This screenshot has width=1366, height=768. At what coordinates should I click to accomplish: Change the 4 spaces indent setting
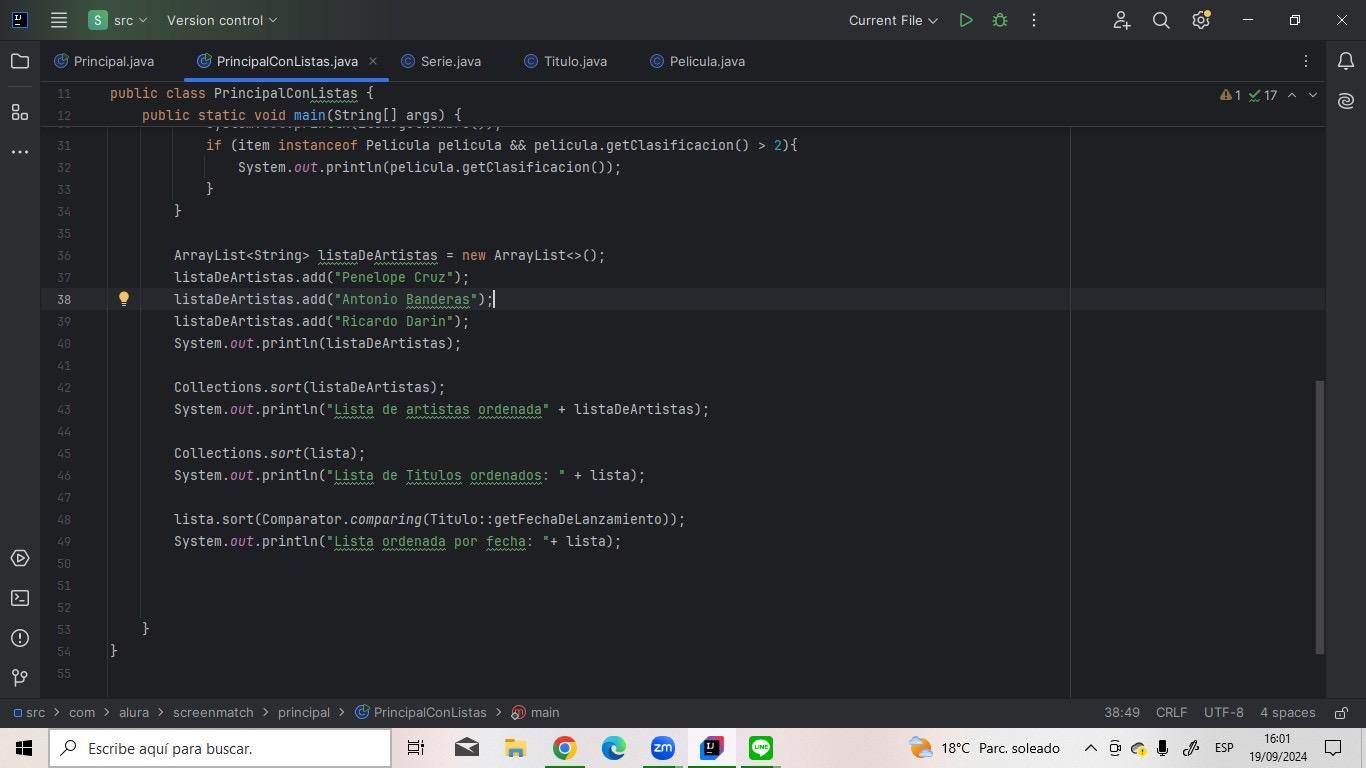click(1288, 712)
